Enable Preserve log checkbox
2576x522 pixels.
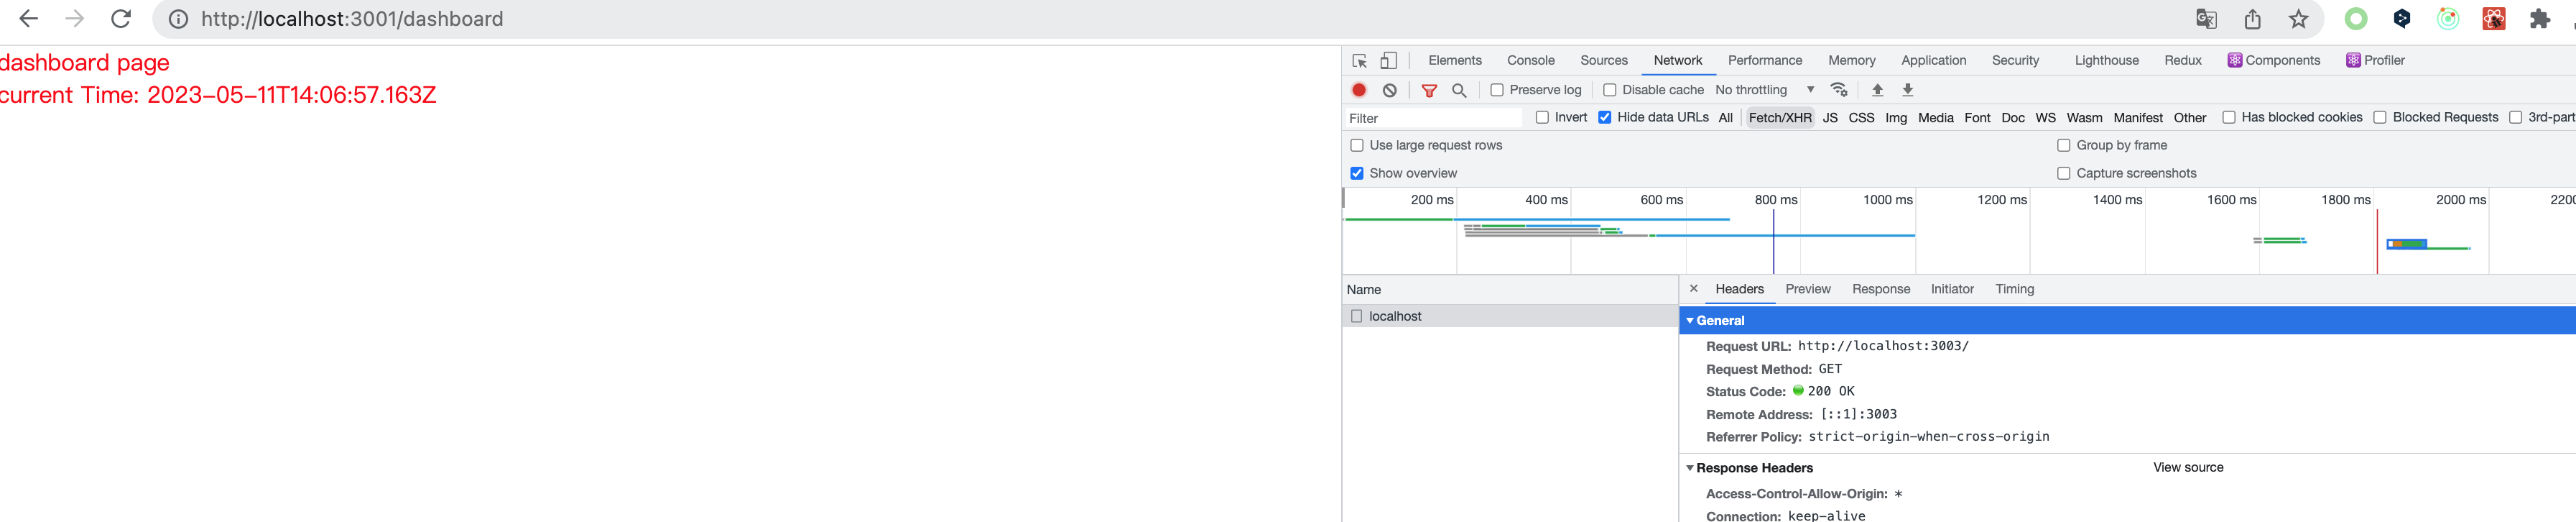1497,90
